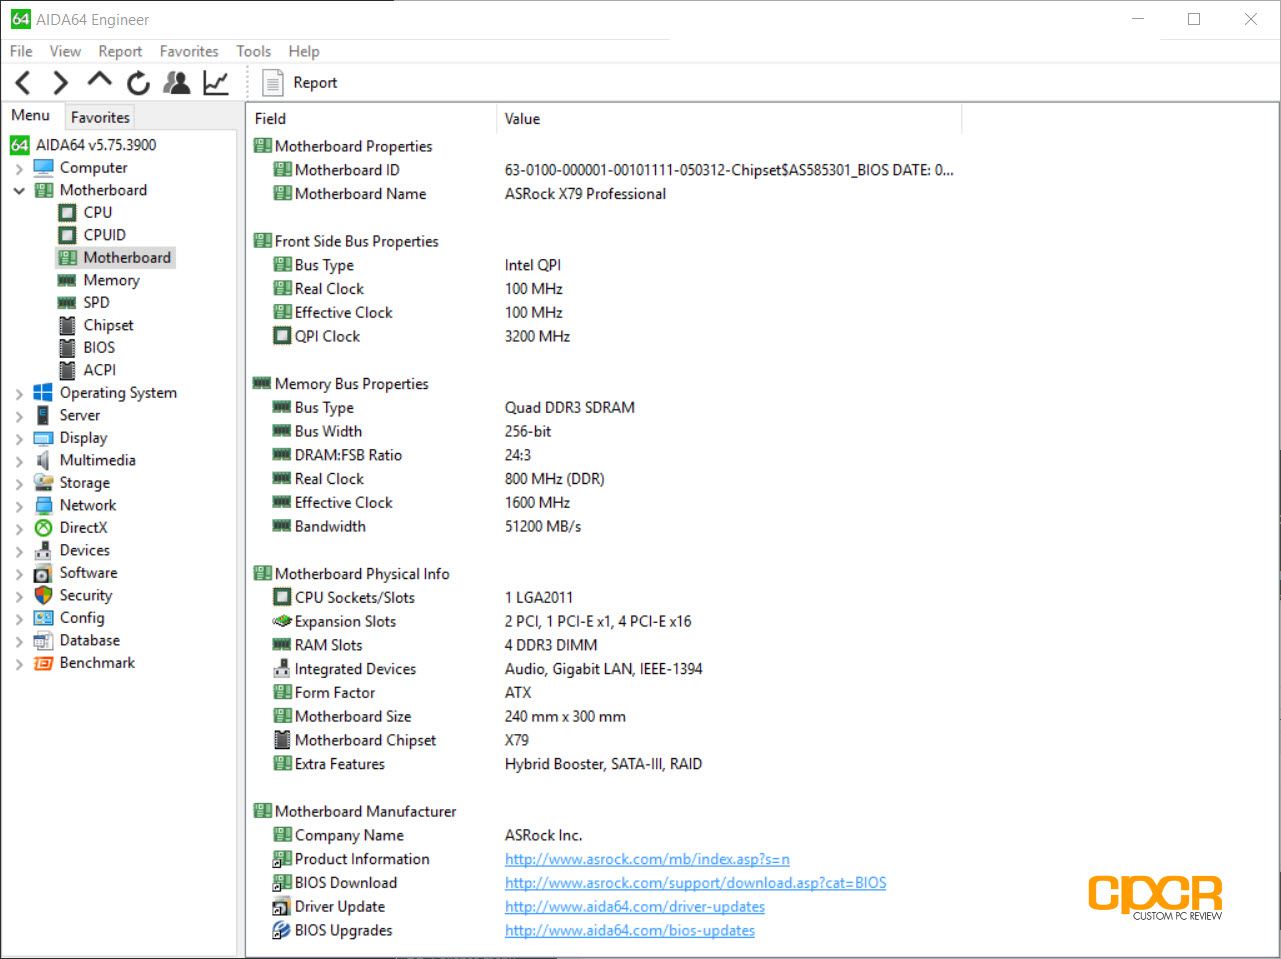
Task: Open the Tools menu
Action: (x=253, y=51)
